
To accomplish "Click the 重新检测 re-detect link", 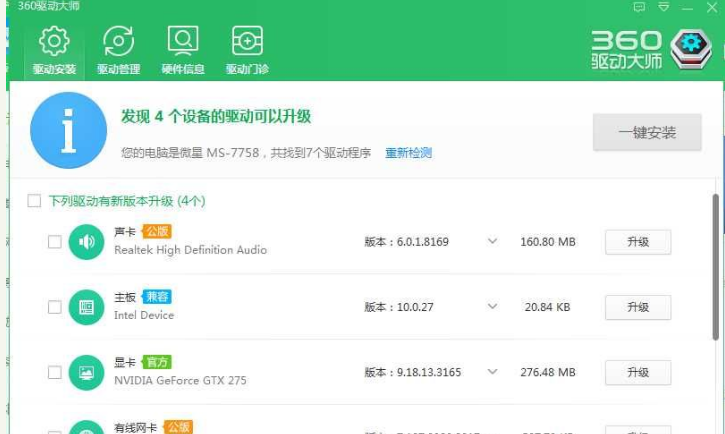I will point(408,153).
